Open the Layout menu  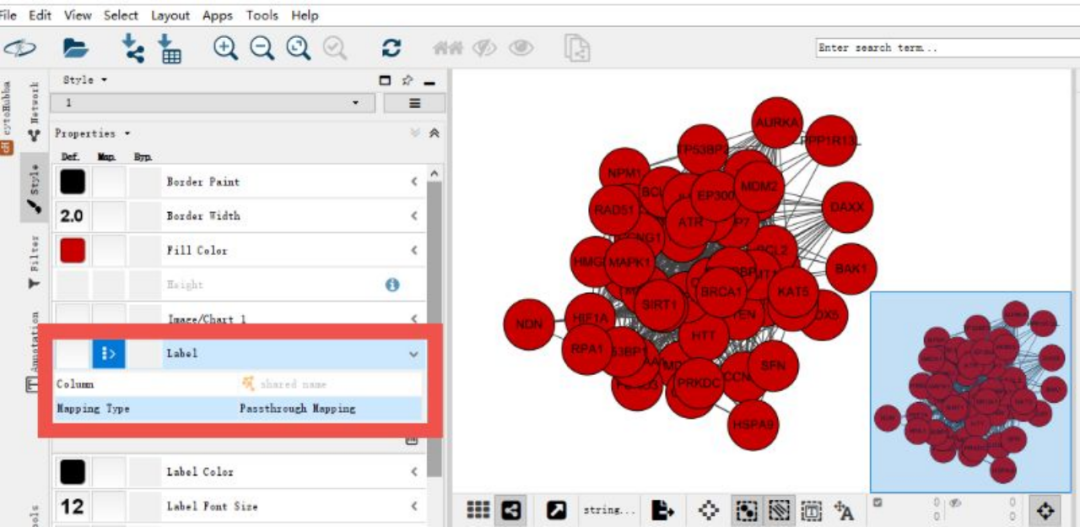[170, 14]
